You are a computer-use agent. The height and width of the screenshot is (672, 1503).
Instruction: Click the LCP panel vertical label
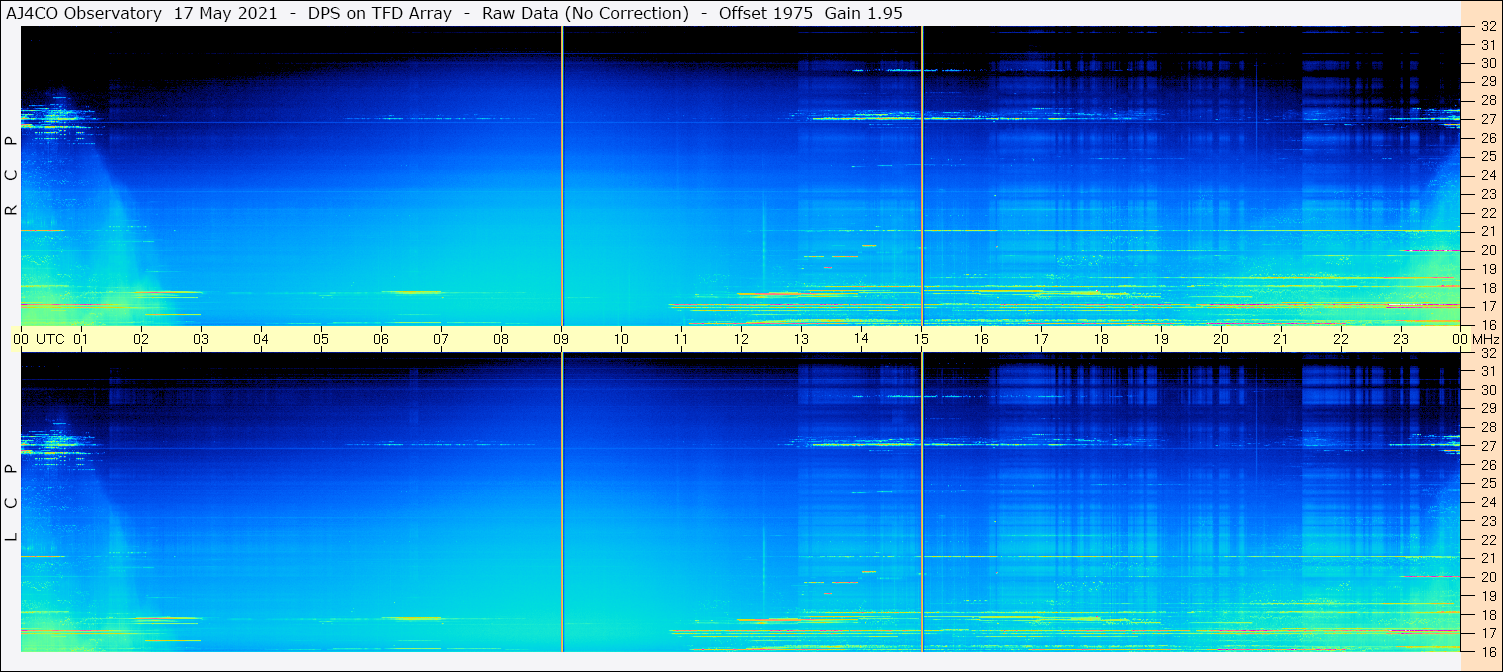click(x=11, y=503)
